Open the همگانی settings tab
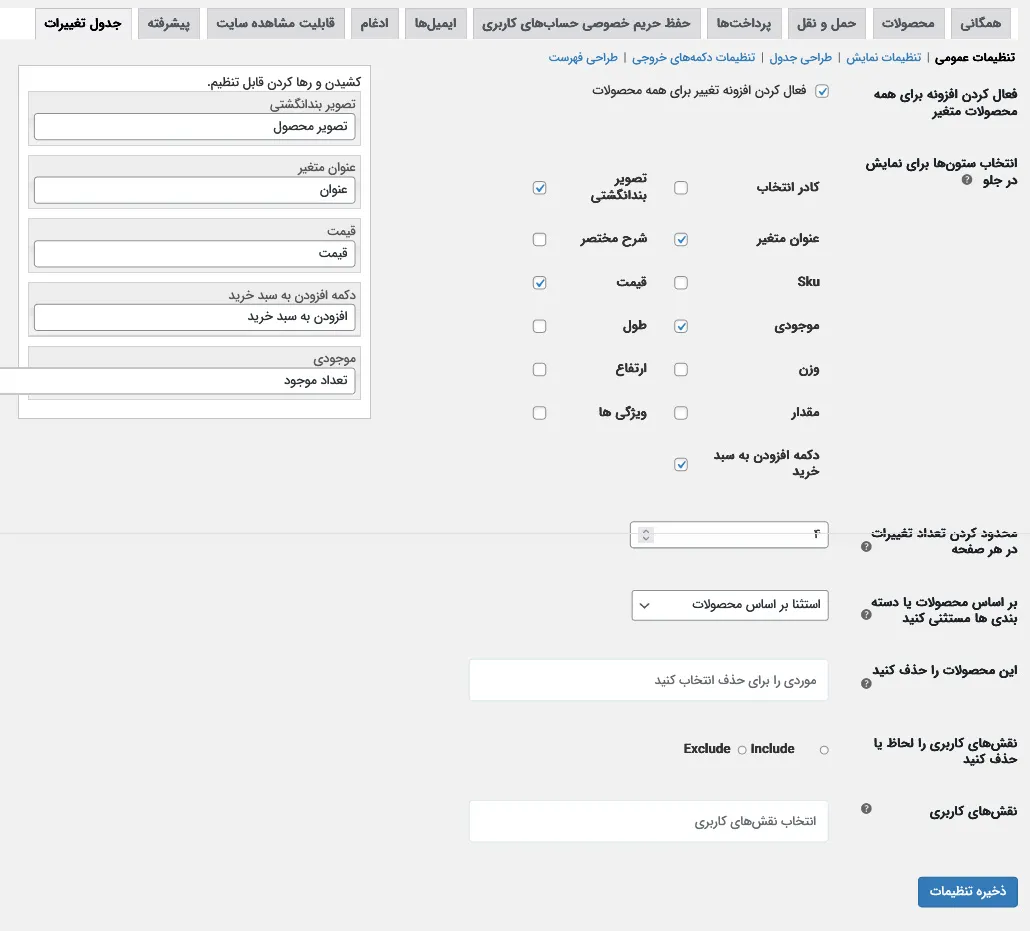Image resolution: width=1030 pixels, height=931 pixels. [980, 24]
